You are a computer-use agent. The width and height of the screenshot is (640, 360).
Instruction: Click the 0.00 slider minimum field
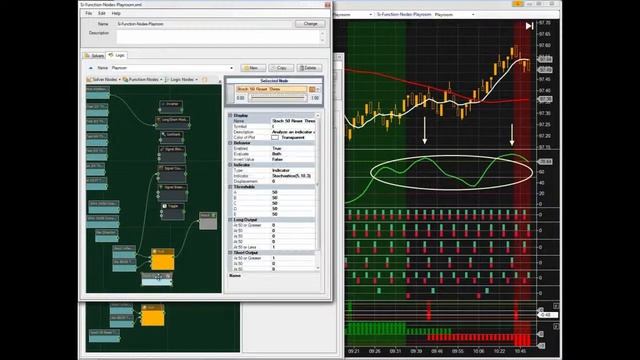point(240,98)
